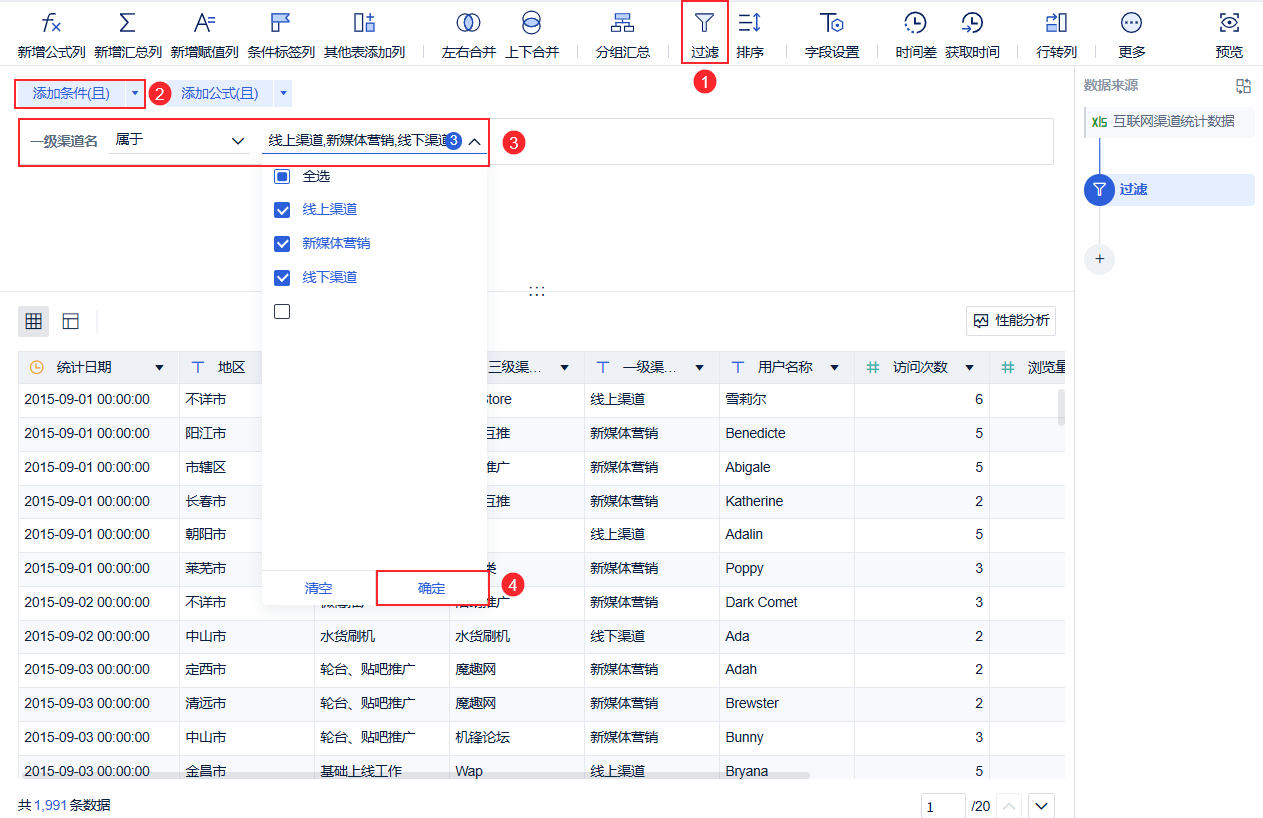Uncheck the 线上渠道 option
Screen dimensions: 1263x818
pos(282,210)
